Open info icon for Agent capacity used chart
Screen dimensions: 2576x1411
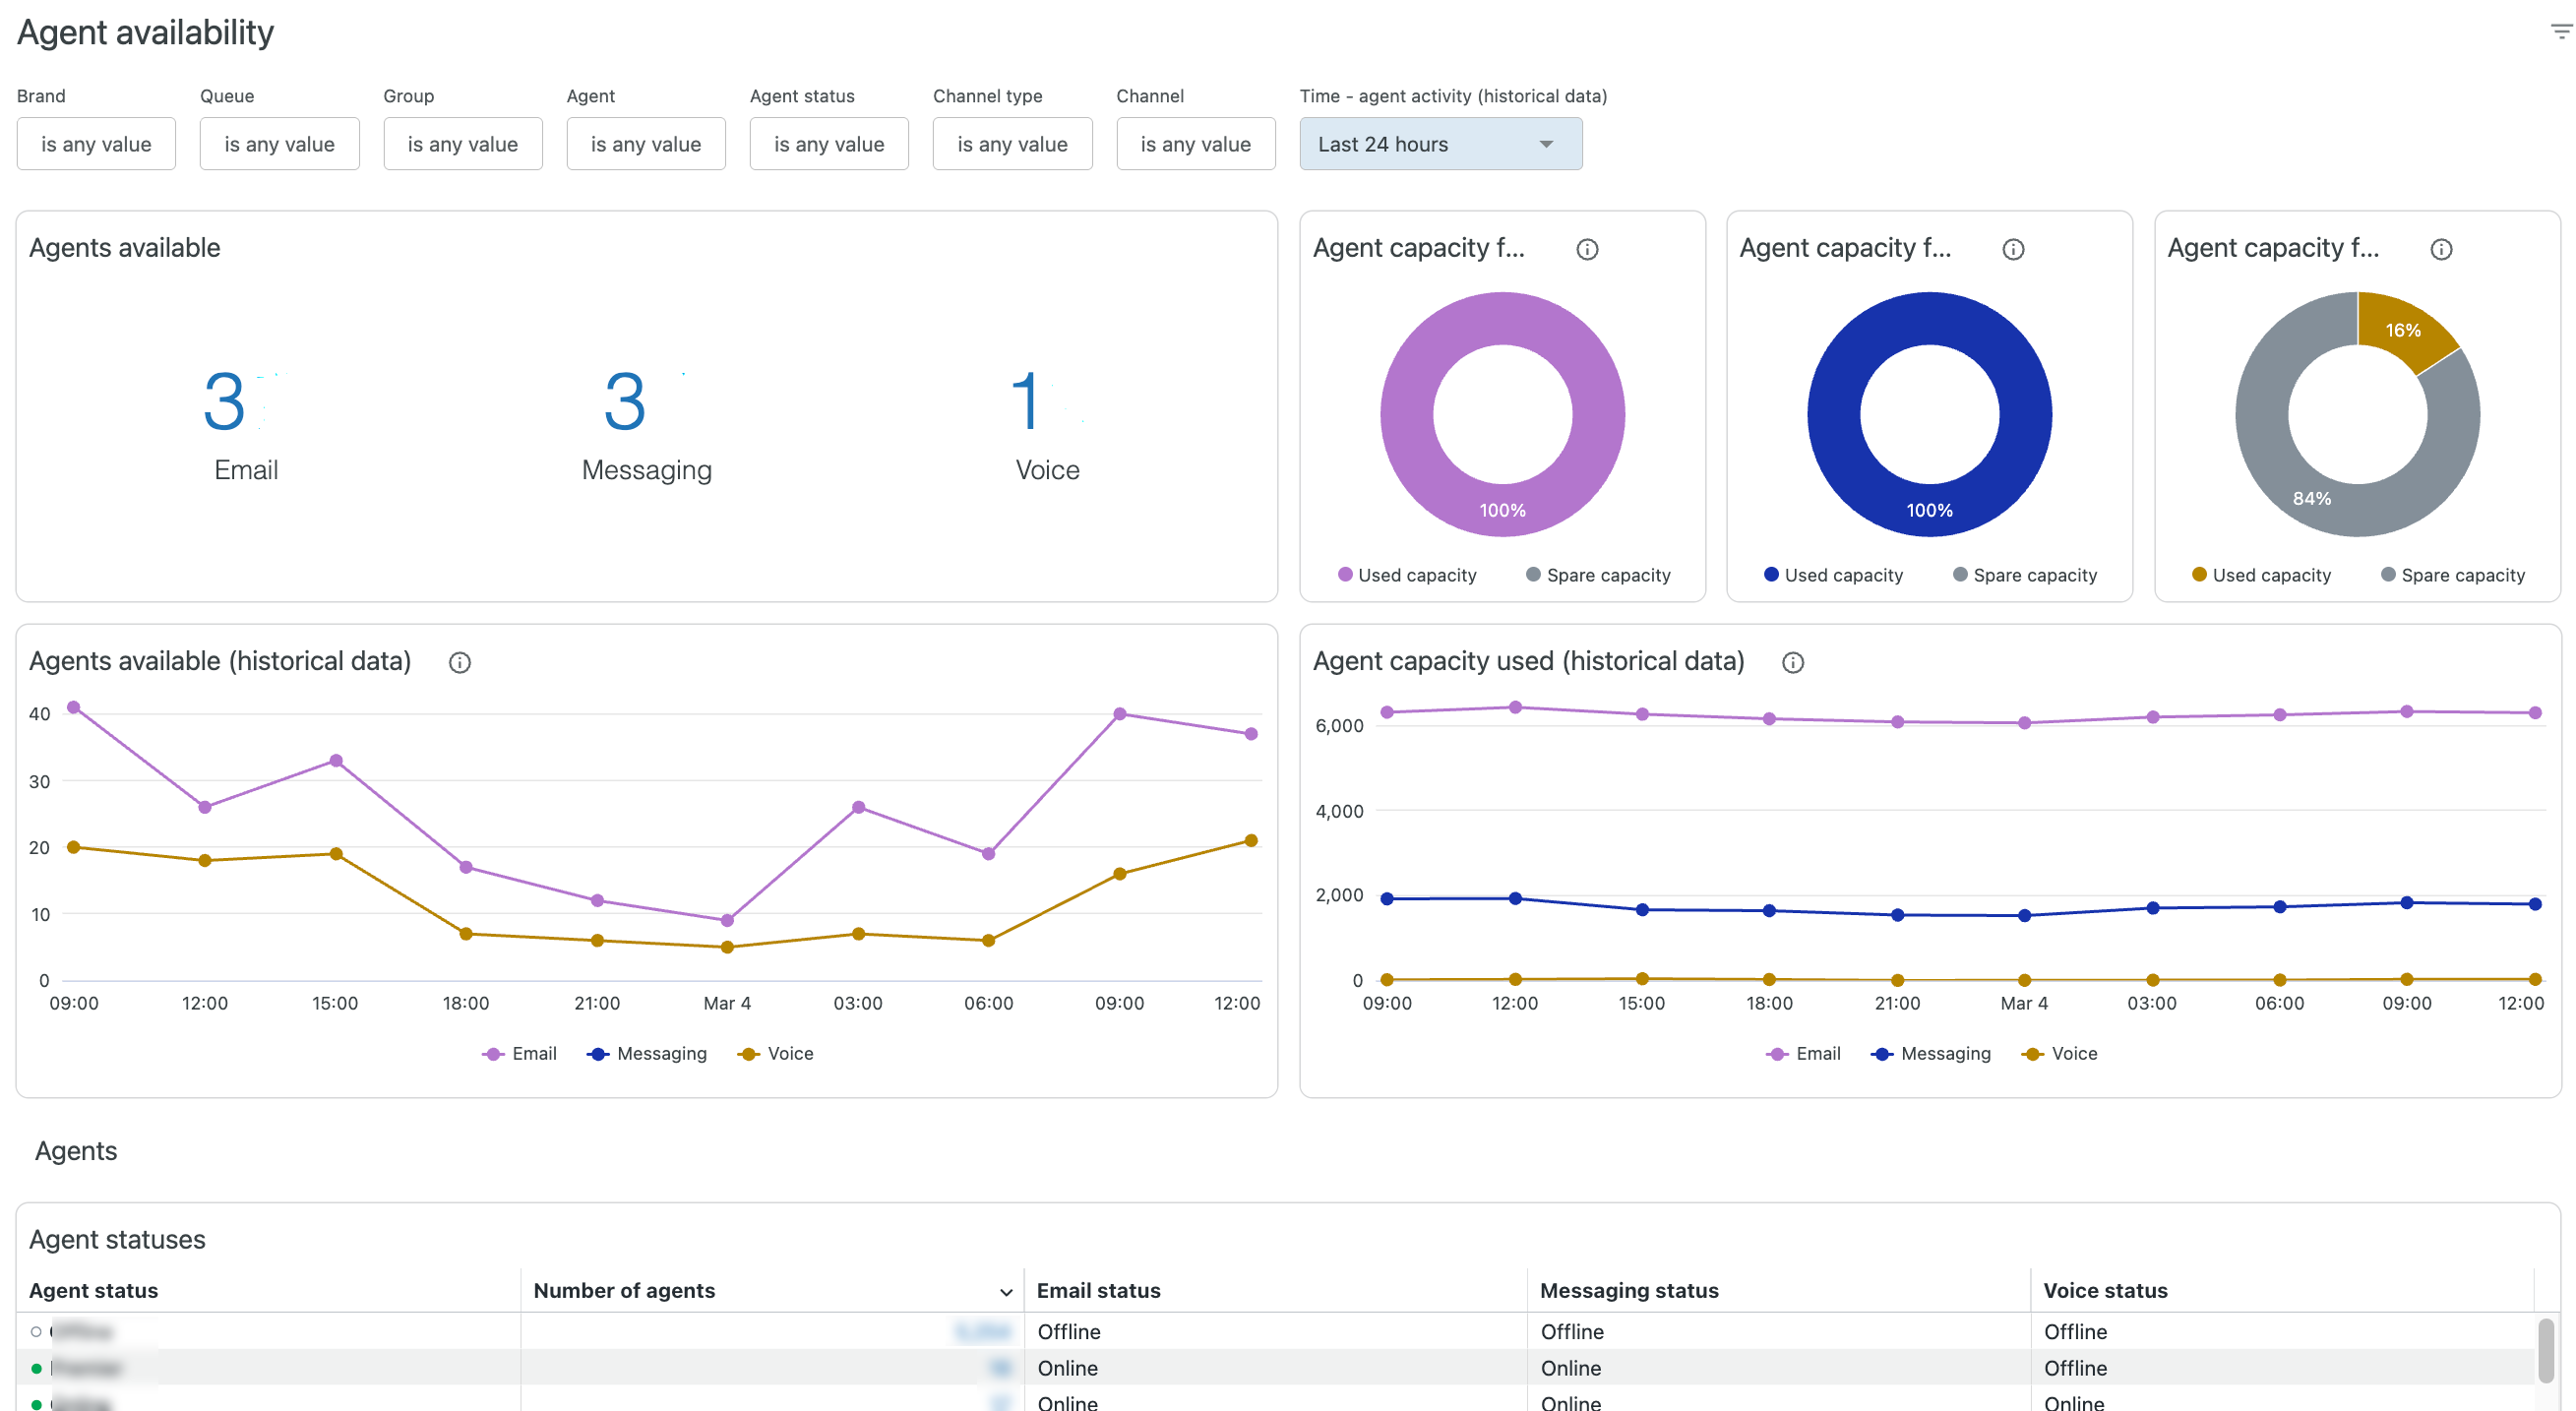tap(1792, 662)
